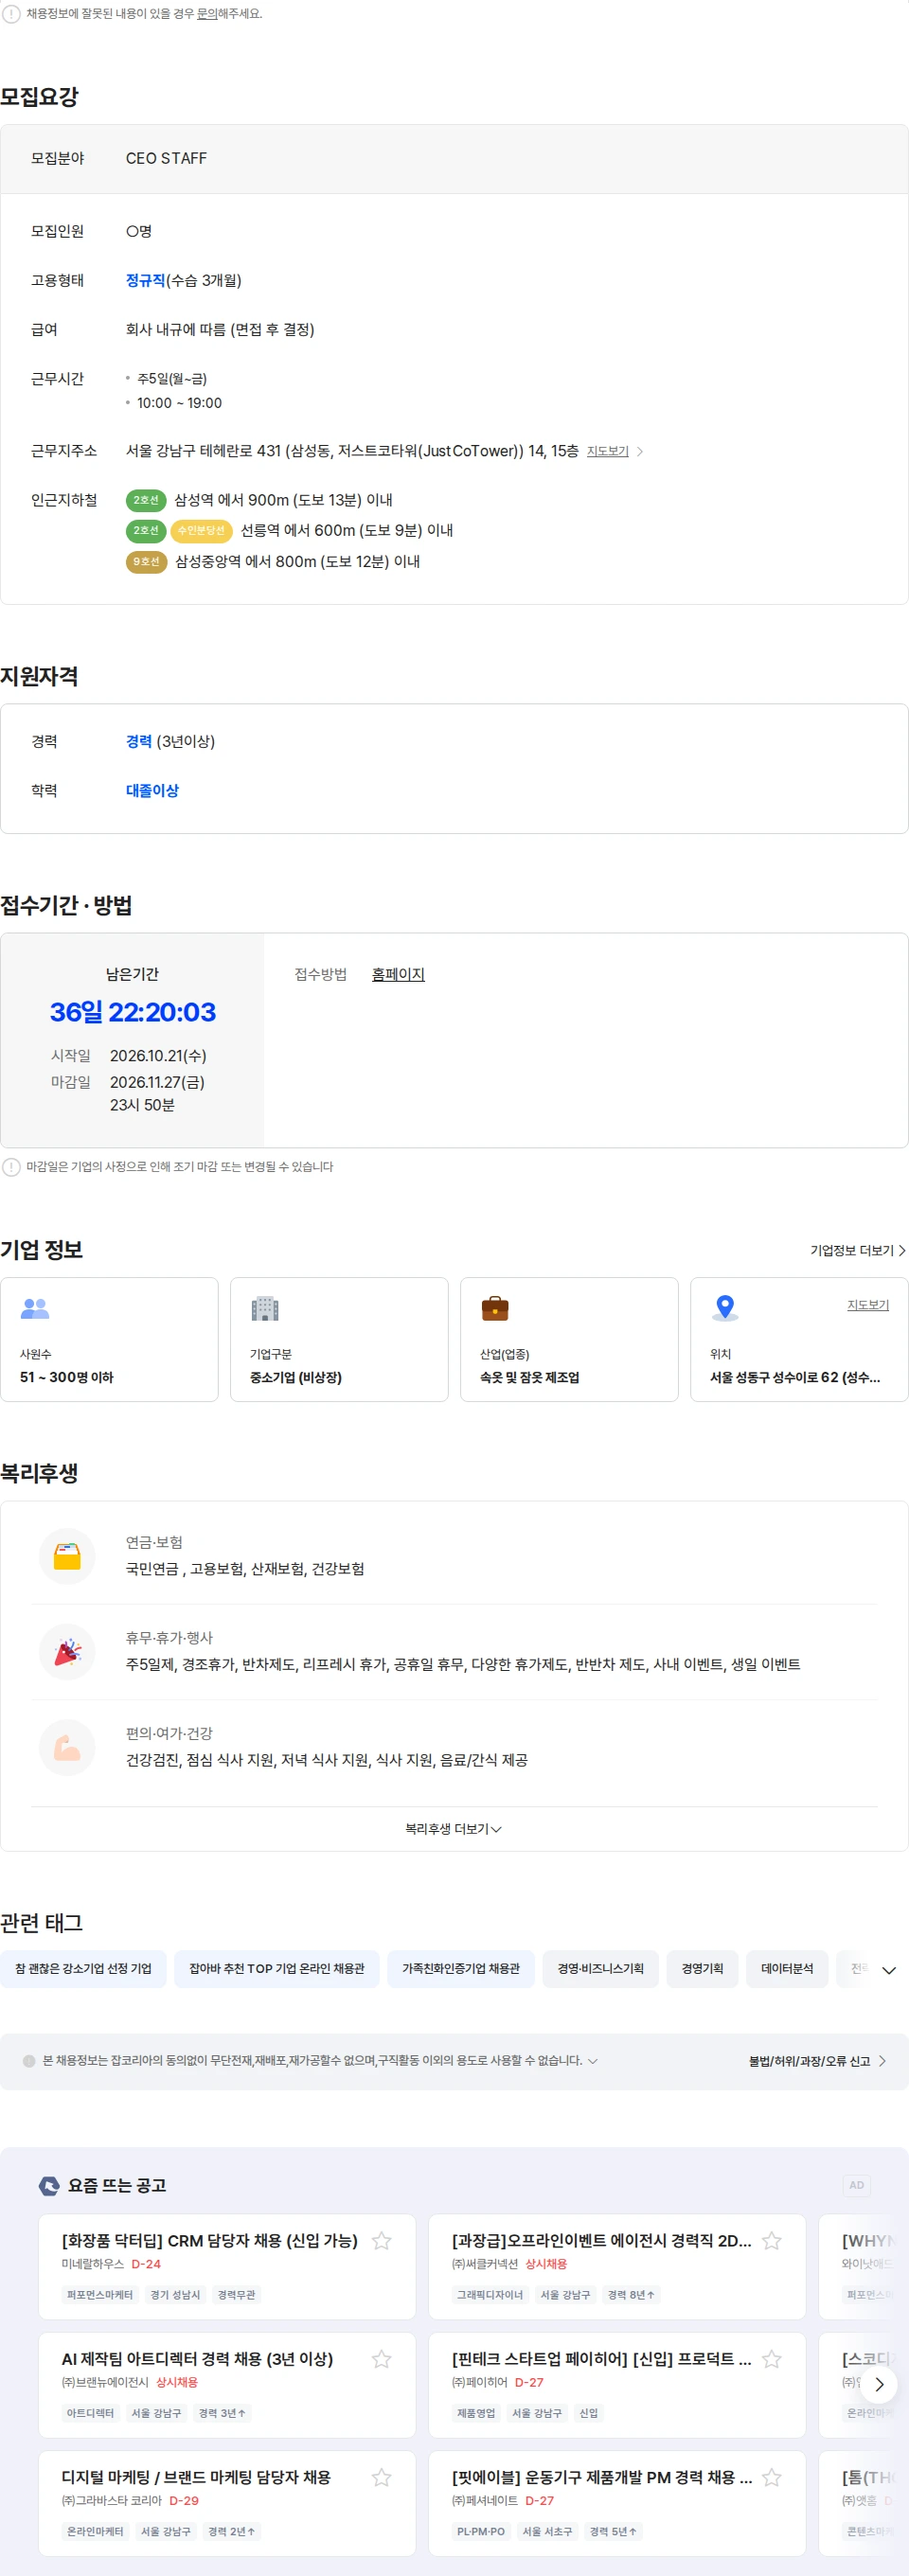Bookmark the 핏에이블 운동기구 제품개발 PM posting

point(771,2477)
